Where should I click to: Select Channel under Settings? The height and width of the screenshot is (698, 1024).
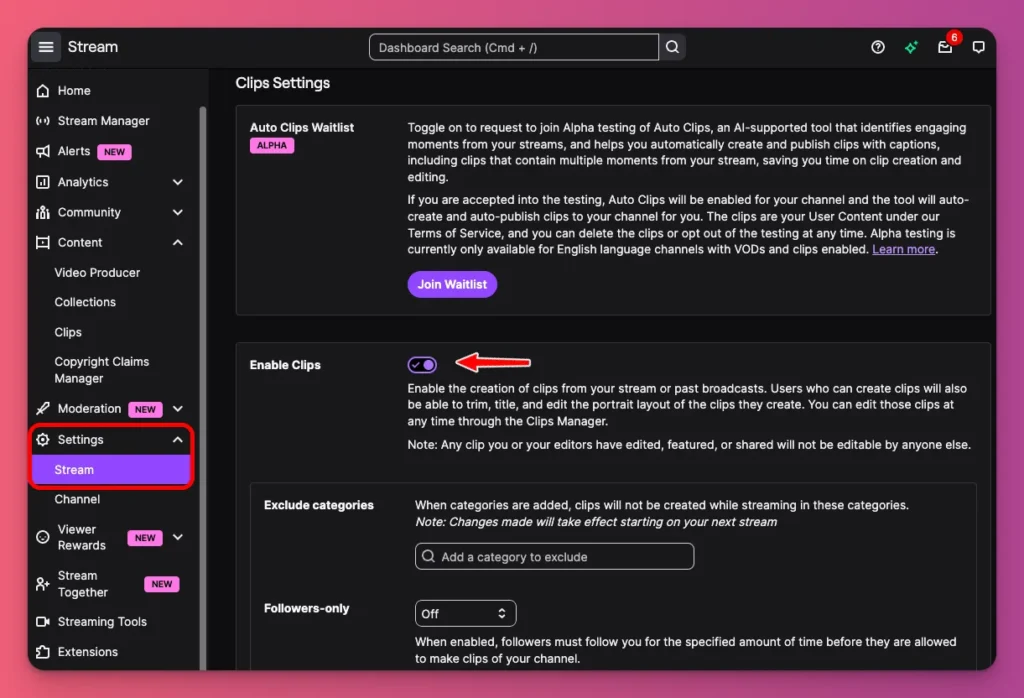tap(75, 499)
